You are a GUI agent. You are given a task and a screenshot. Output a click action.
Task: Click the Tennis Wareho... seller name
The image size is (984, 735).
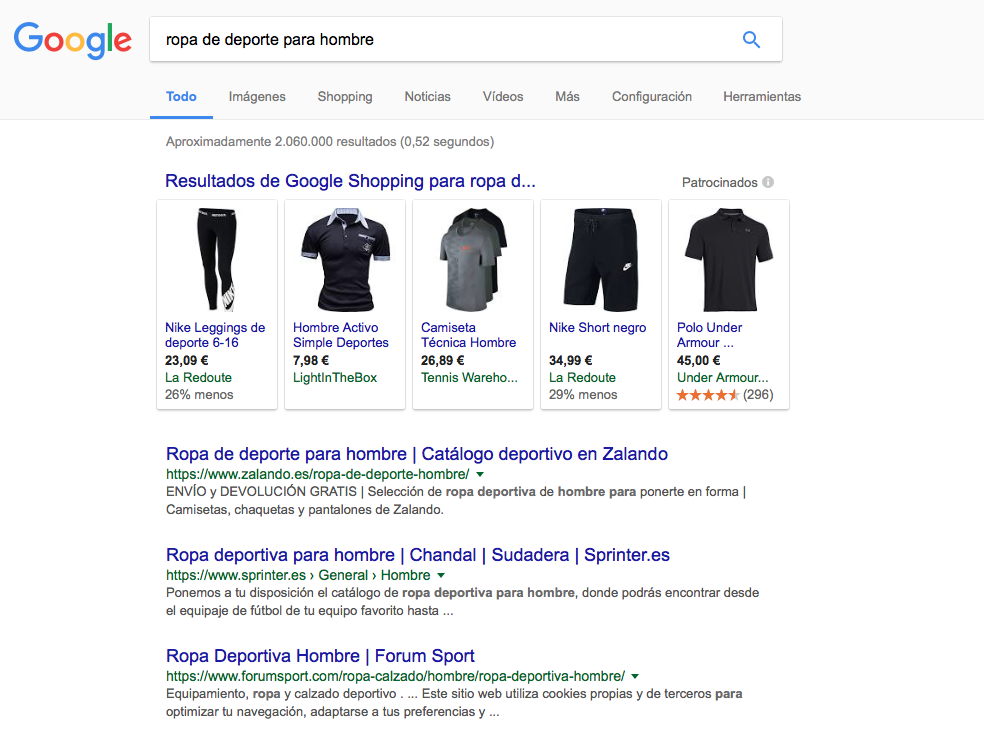coord(469,378)
